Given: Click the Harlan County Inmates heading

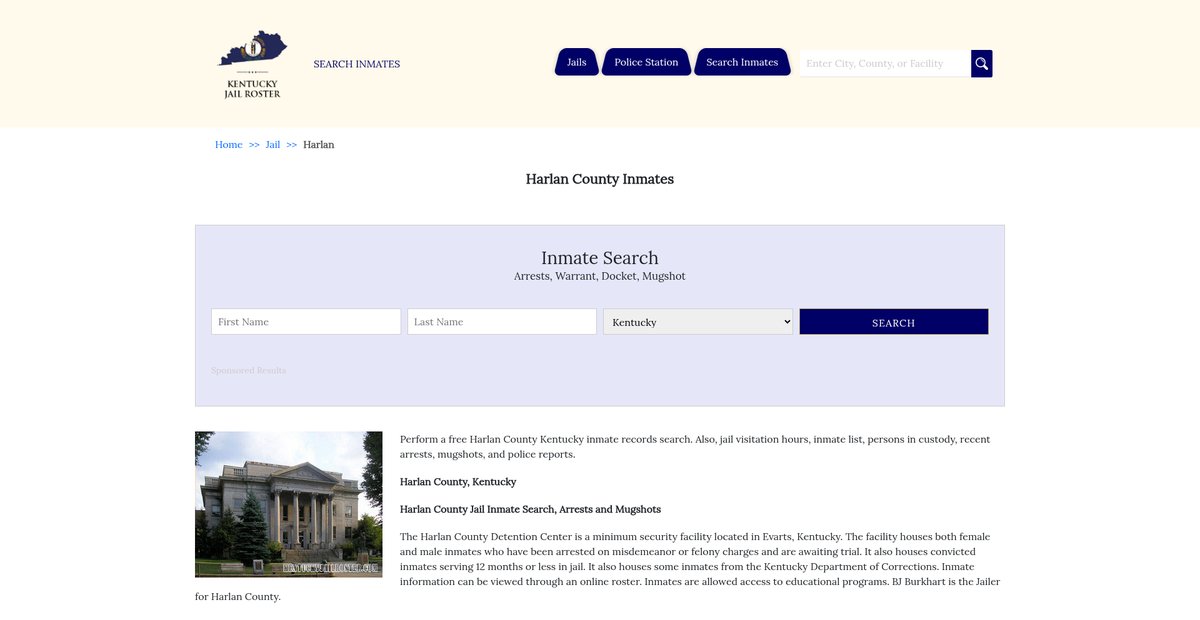Looking at the screenshot, I should [600, 179].
